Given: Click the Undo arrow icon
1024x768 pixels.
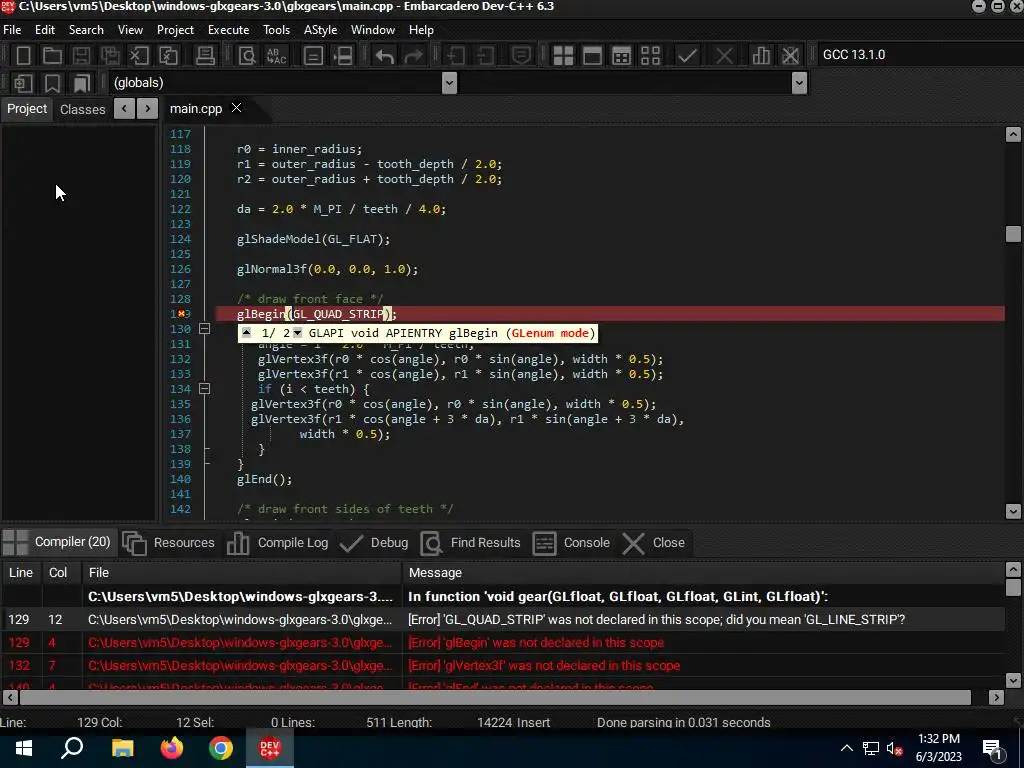Looking at the screenshot, I should click(x=384, y=56).
